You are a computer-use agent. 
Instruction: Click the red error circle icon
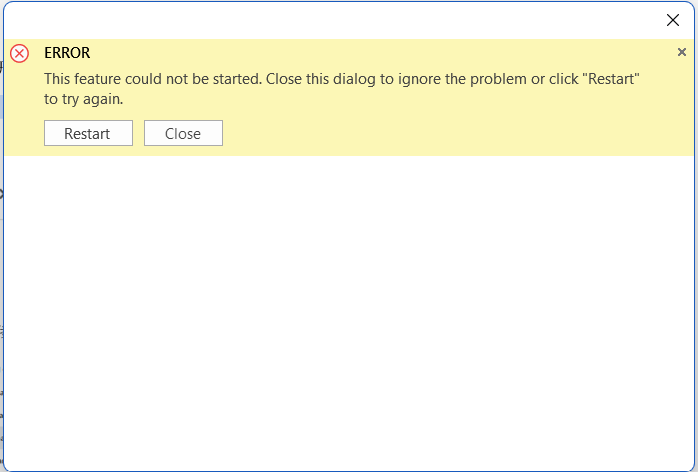20,53
